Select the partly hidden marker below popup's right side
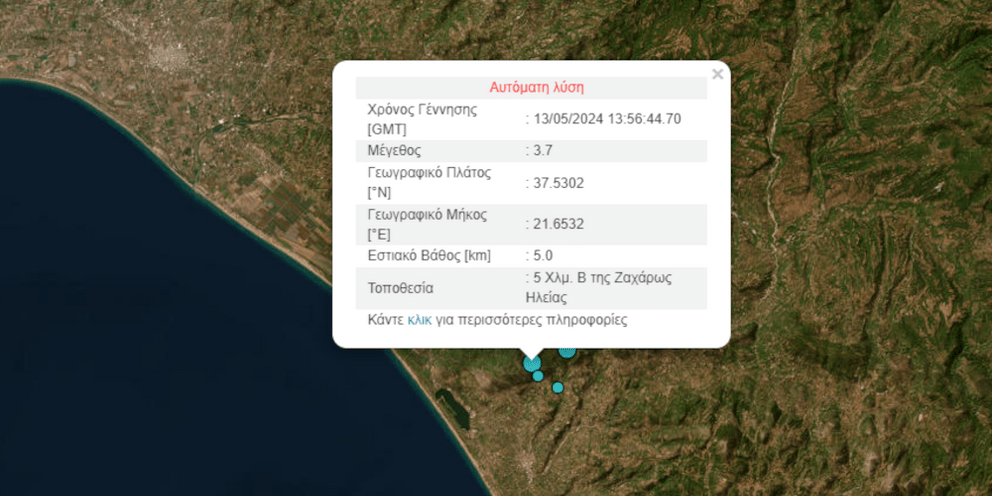Image resolution: width=992 pixels, height=496 pixels. click(567, 352)
